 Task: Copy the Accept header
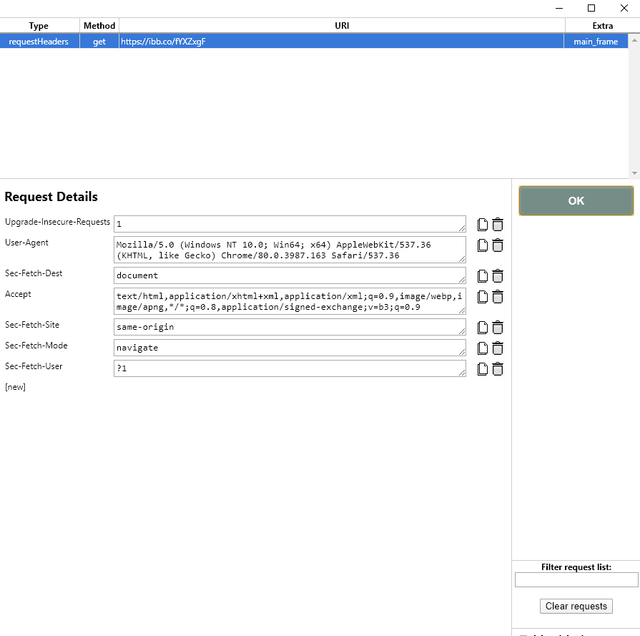(482, 297)
